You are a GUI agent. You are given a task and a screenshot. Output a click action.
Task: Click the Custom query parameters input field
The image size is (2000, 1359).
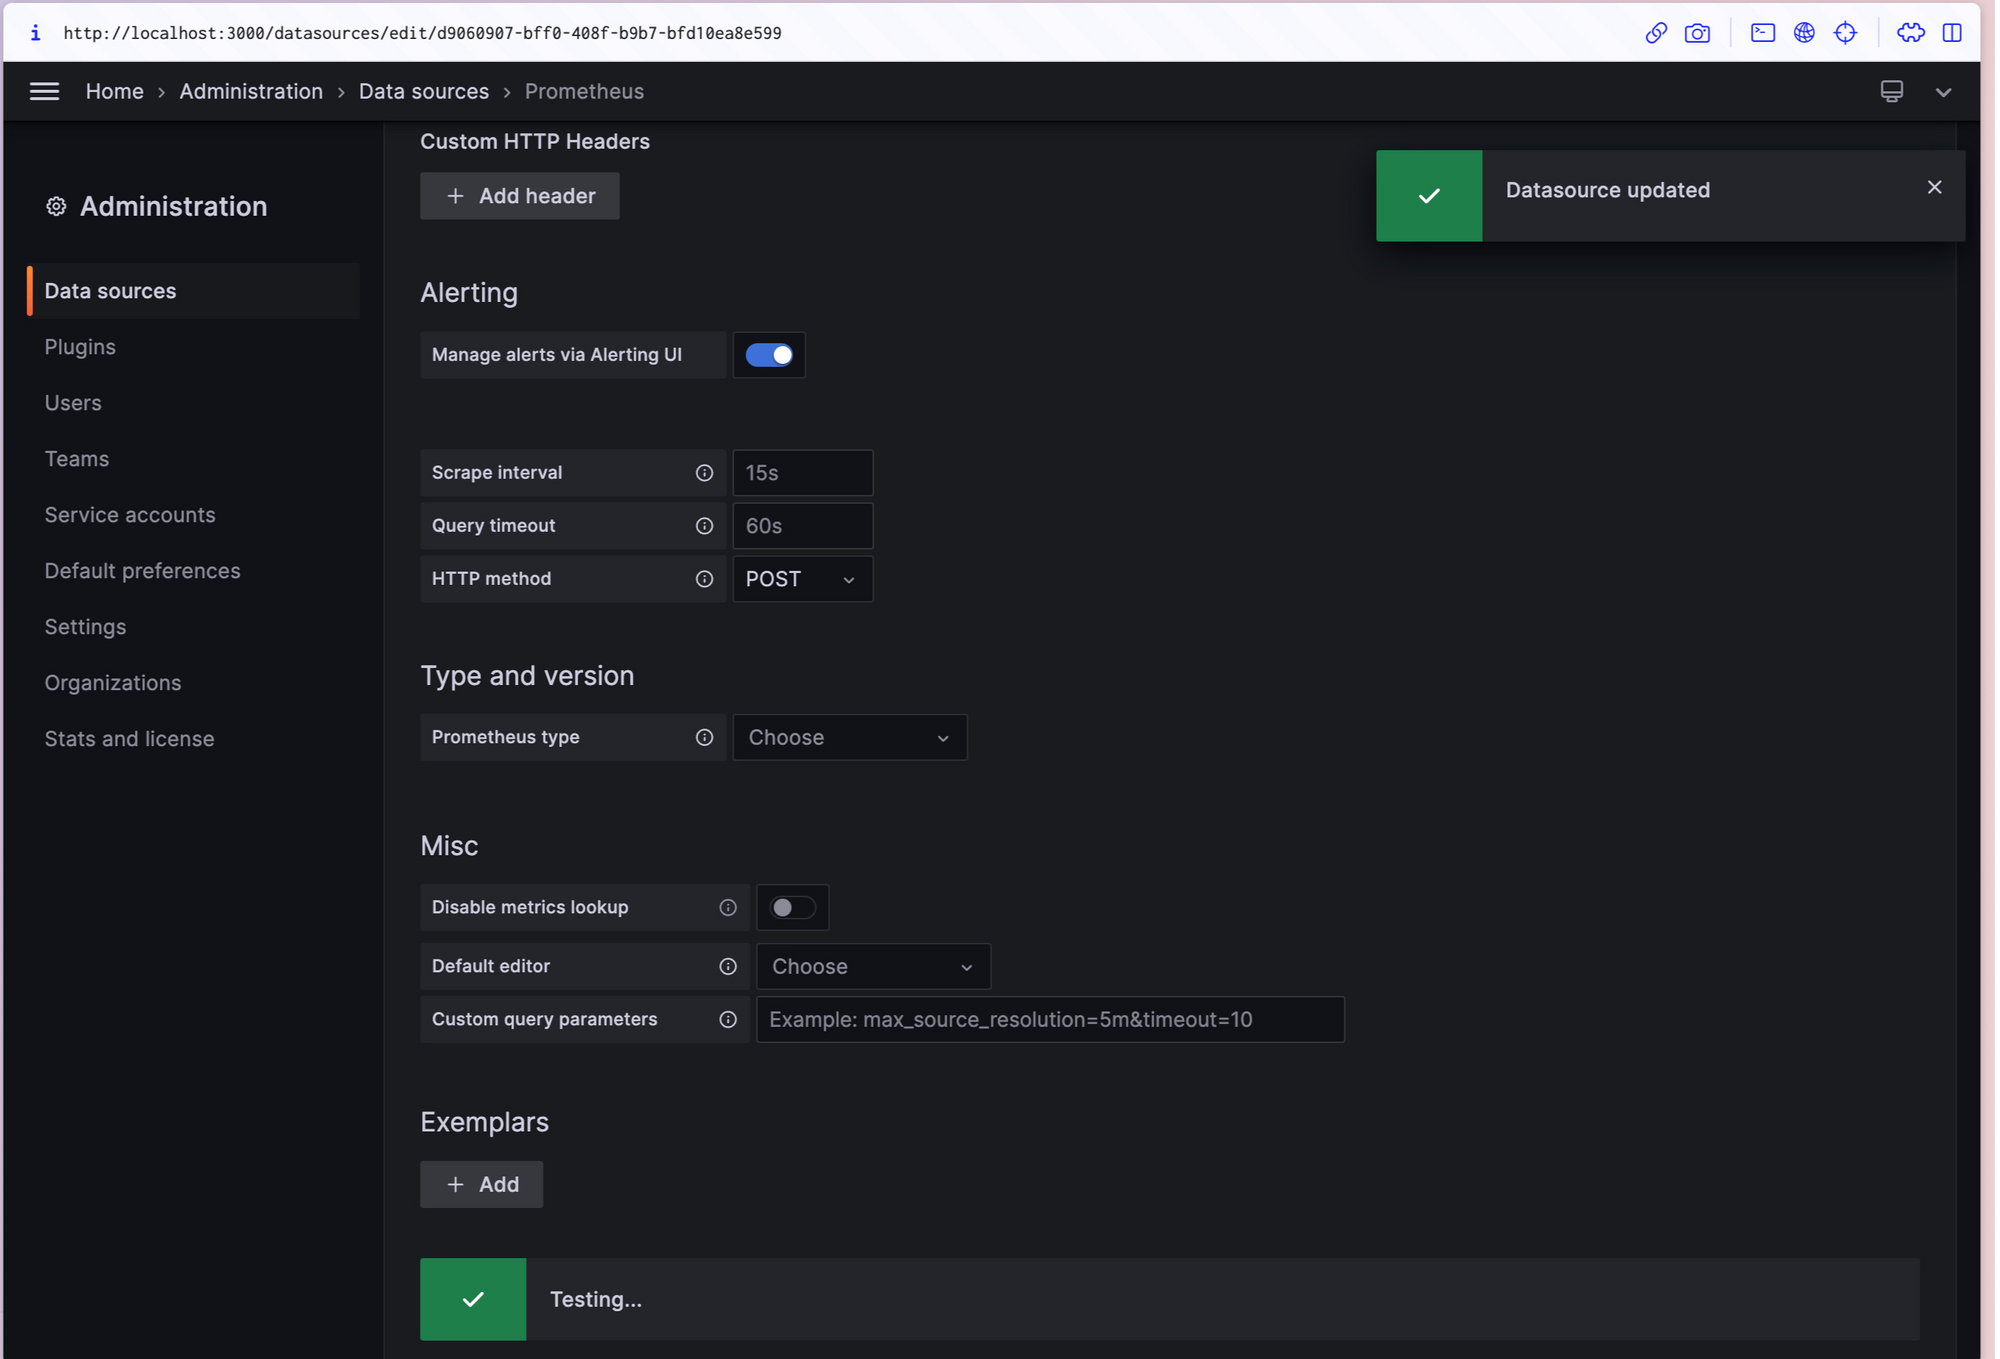(1049, 1019)
